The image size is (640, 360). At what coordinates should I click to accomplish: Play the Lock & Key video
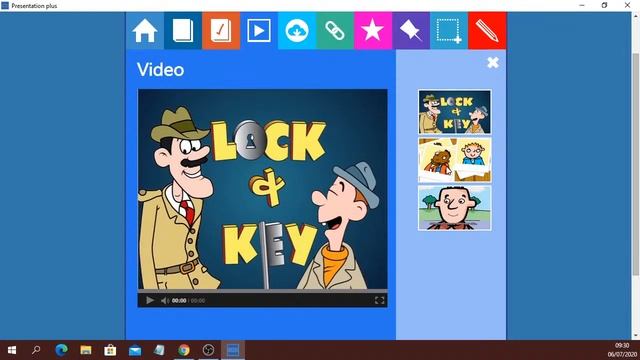(x=150, y=300)
